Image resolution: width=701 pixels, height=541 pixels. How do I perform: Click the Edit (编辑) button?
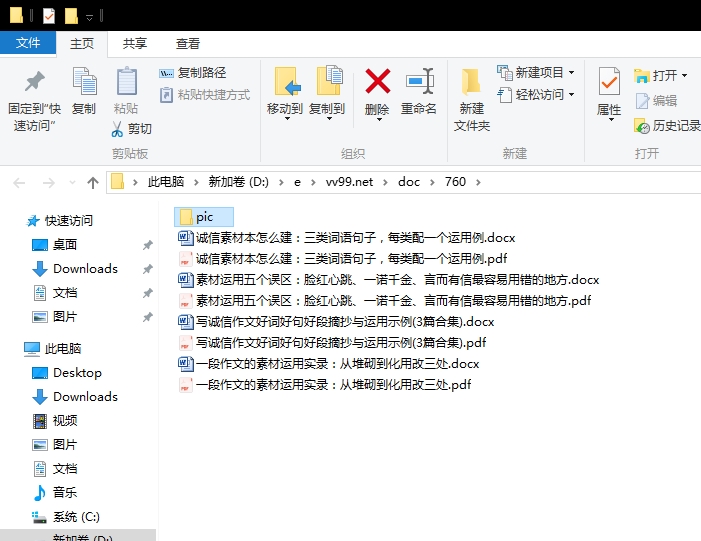(x=656, y=101)
